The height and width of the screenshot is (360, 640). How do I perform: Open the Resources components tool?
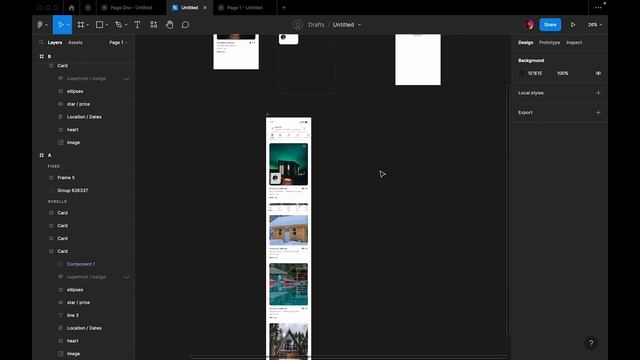[x=153, y=25]
